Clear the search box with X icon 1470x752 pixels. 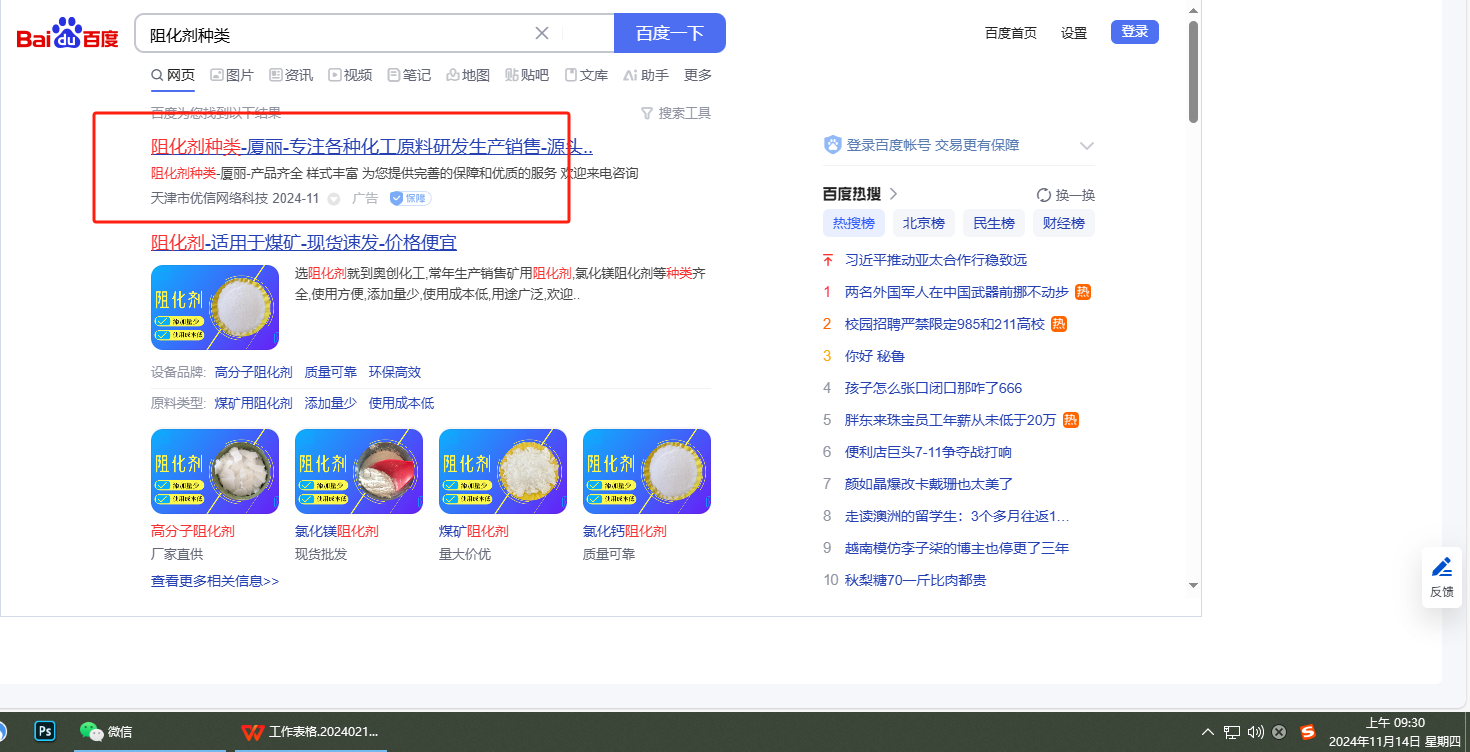[x=542, y=33]
